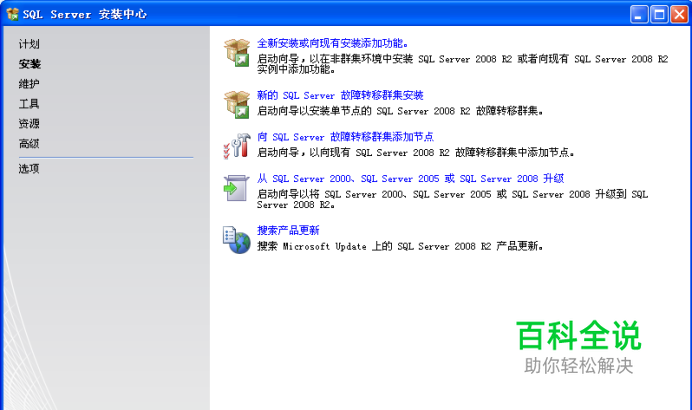The image size is (692, 410).
Task: Switch to the 工具 section
Action: pyautogui.click(x=29, y=104)
